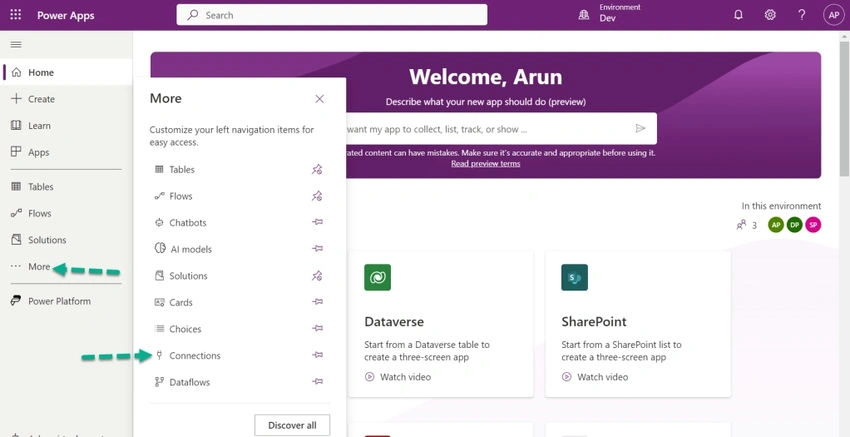Screen dimensions: 850x437
Task: Pin Cards to left navigation
Action: (x=317, y=302)
